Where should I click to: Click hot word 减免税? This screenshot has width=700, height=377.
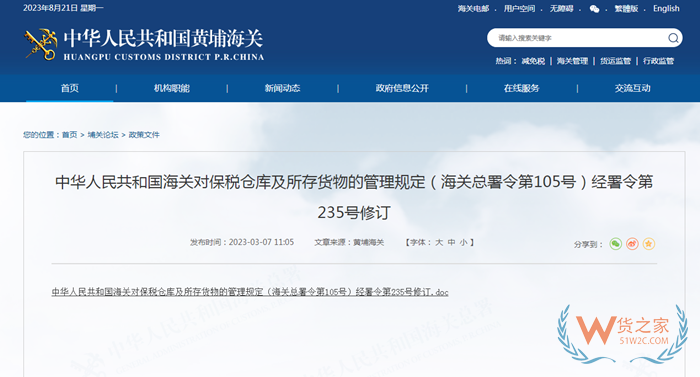pos(533,61)
